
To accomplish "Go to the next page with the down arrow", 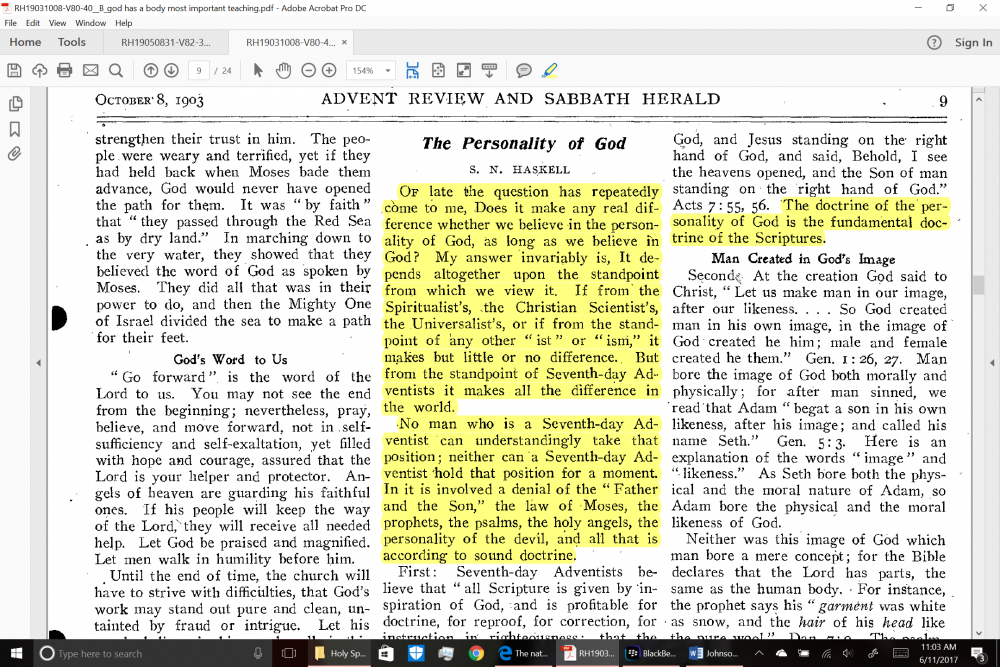I will 171,70.
